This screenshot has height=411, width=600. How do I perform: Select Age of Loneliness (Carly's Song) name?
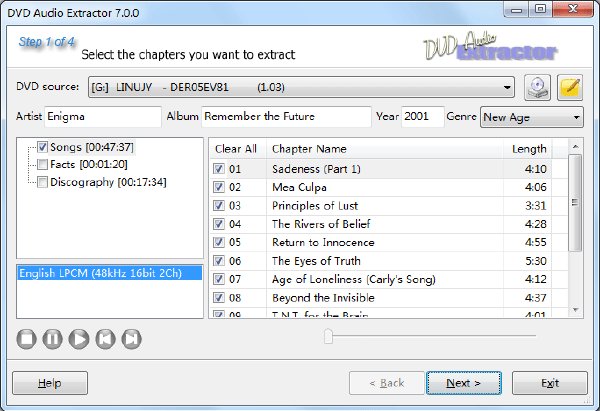tap(354, 279)
